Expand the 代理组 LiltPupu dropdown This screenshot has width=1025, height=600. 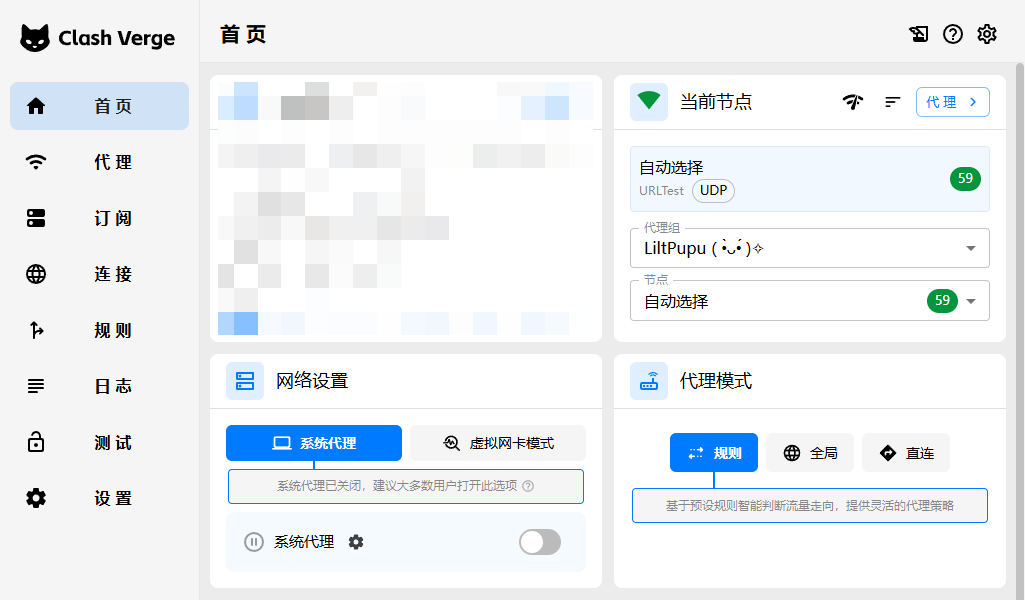(970, 249)
